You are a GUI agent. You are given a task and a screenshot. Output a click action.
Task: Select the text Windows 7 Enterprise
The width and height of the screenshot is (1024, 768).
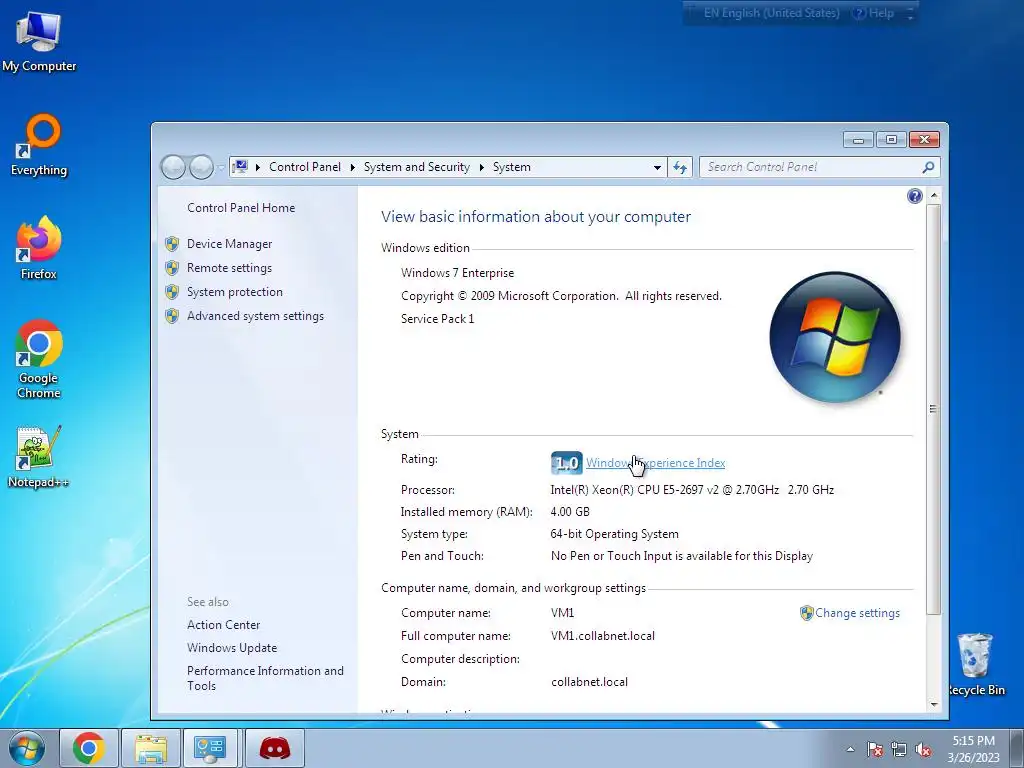click(x=457, y=273)
